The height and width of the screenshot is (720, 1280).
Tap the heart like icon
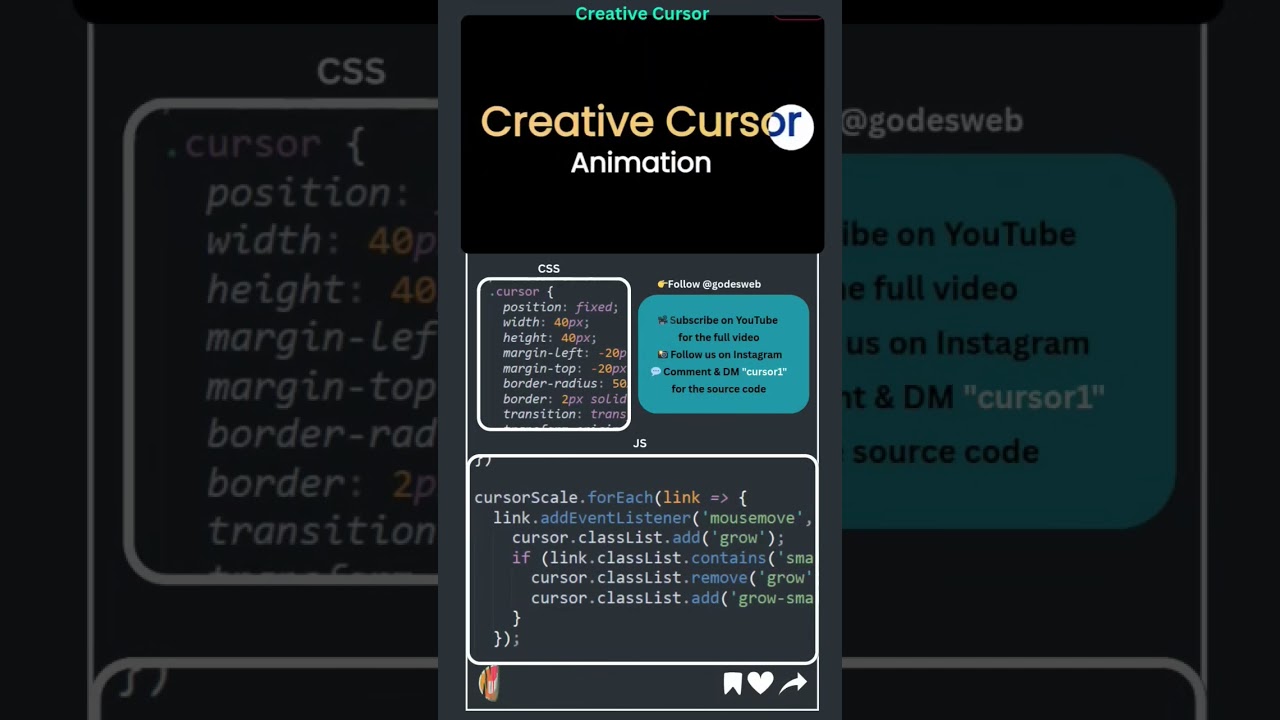(761, 684)
